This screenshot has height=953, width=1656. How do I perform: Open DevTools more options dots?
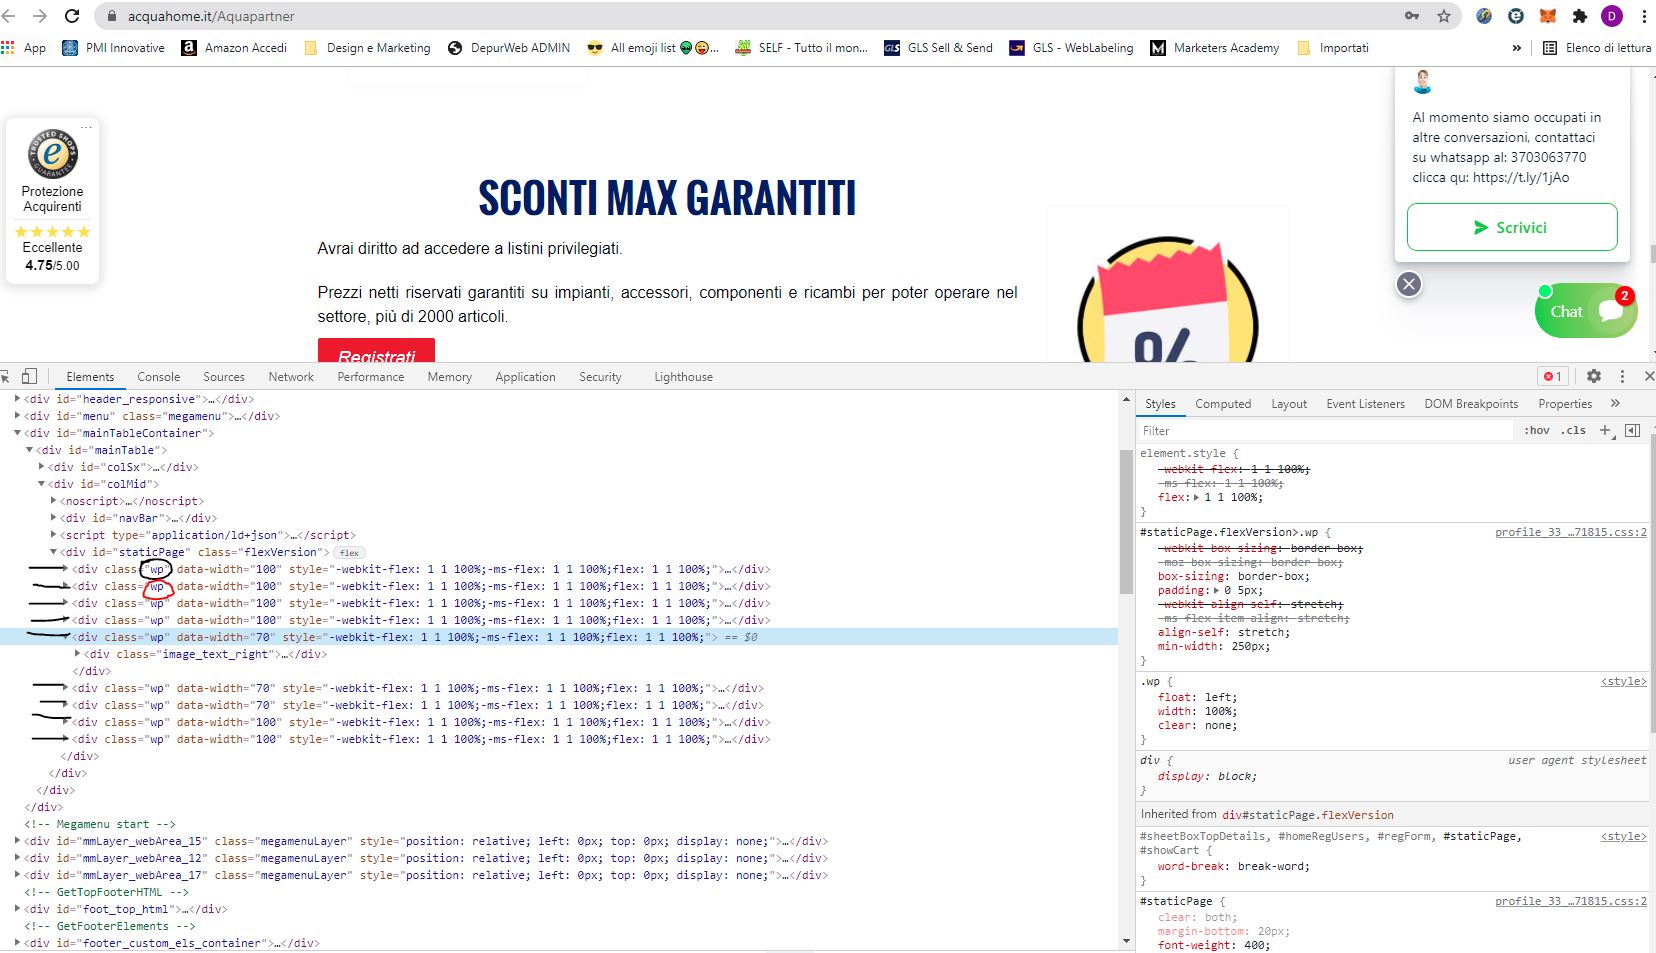[x=1622, y=376]
